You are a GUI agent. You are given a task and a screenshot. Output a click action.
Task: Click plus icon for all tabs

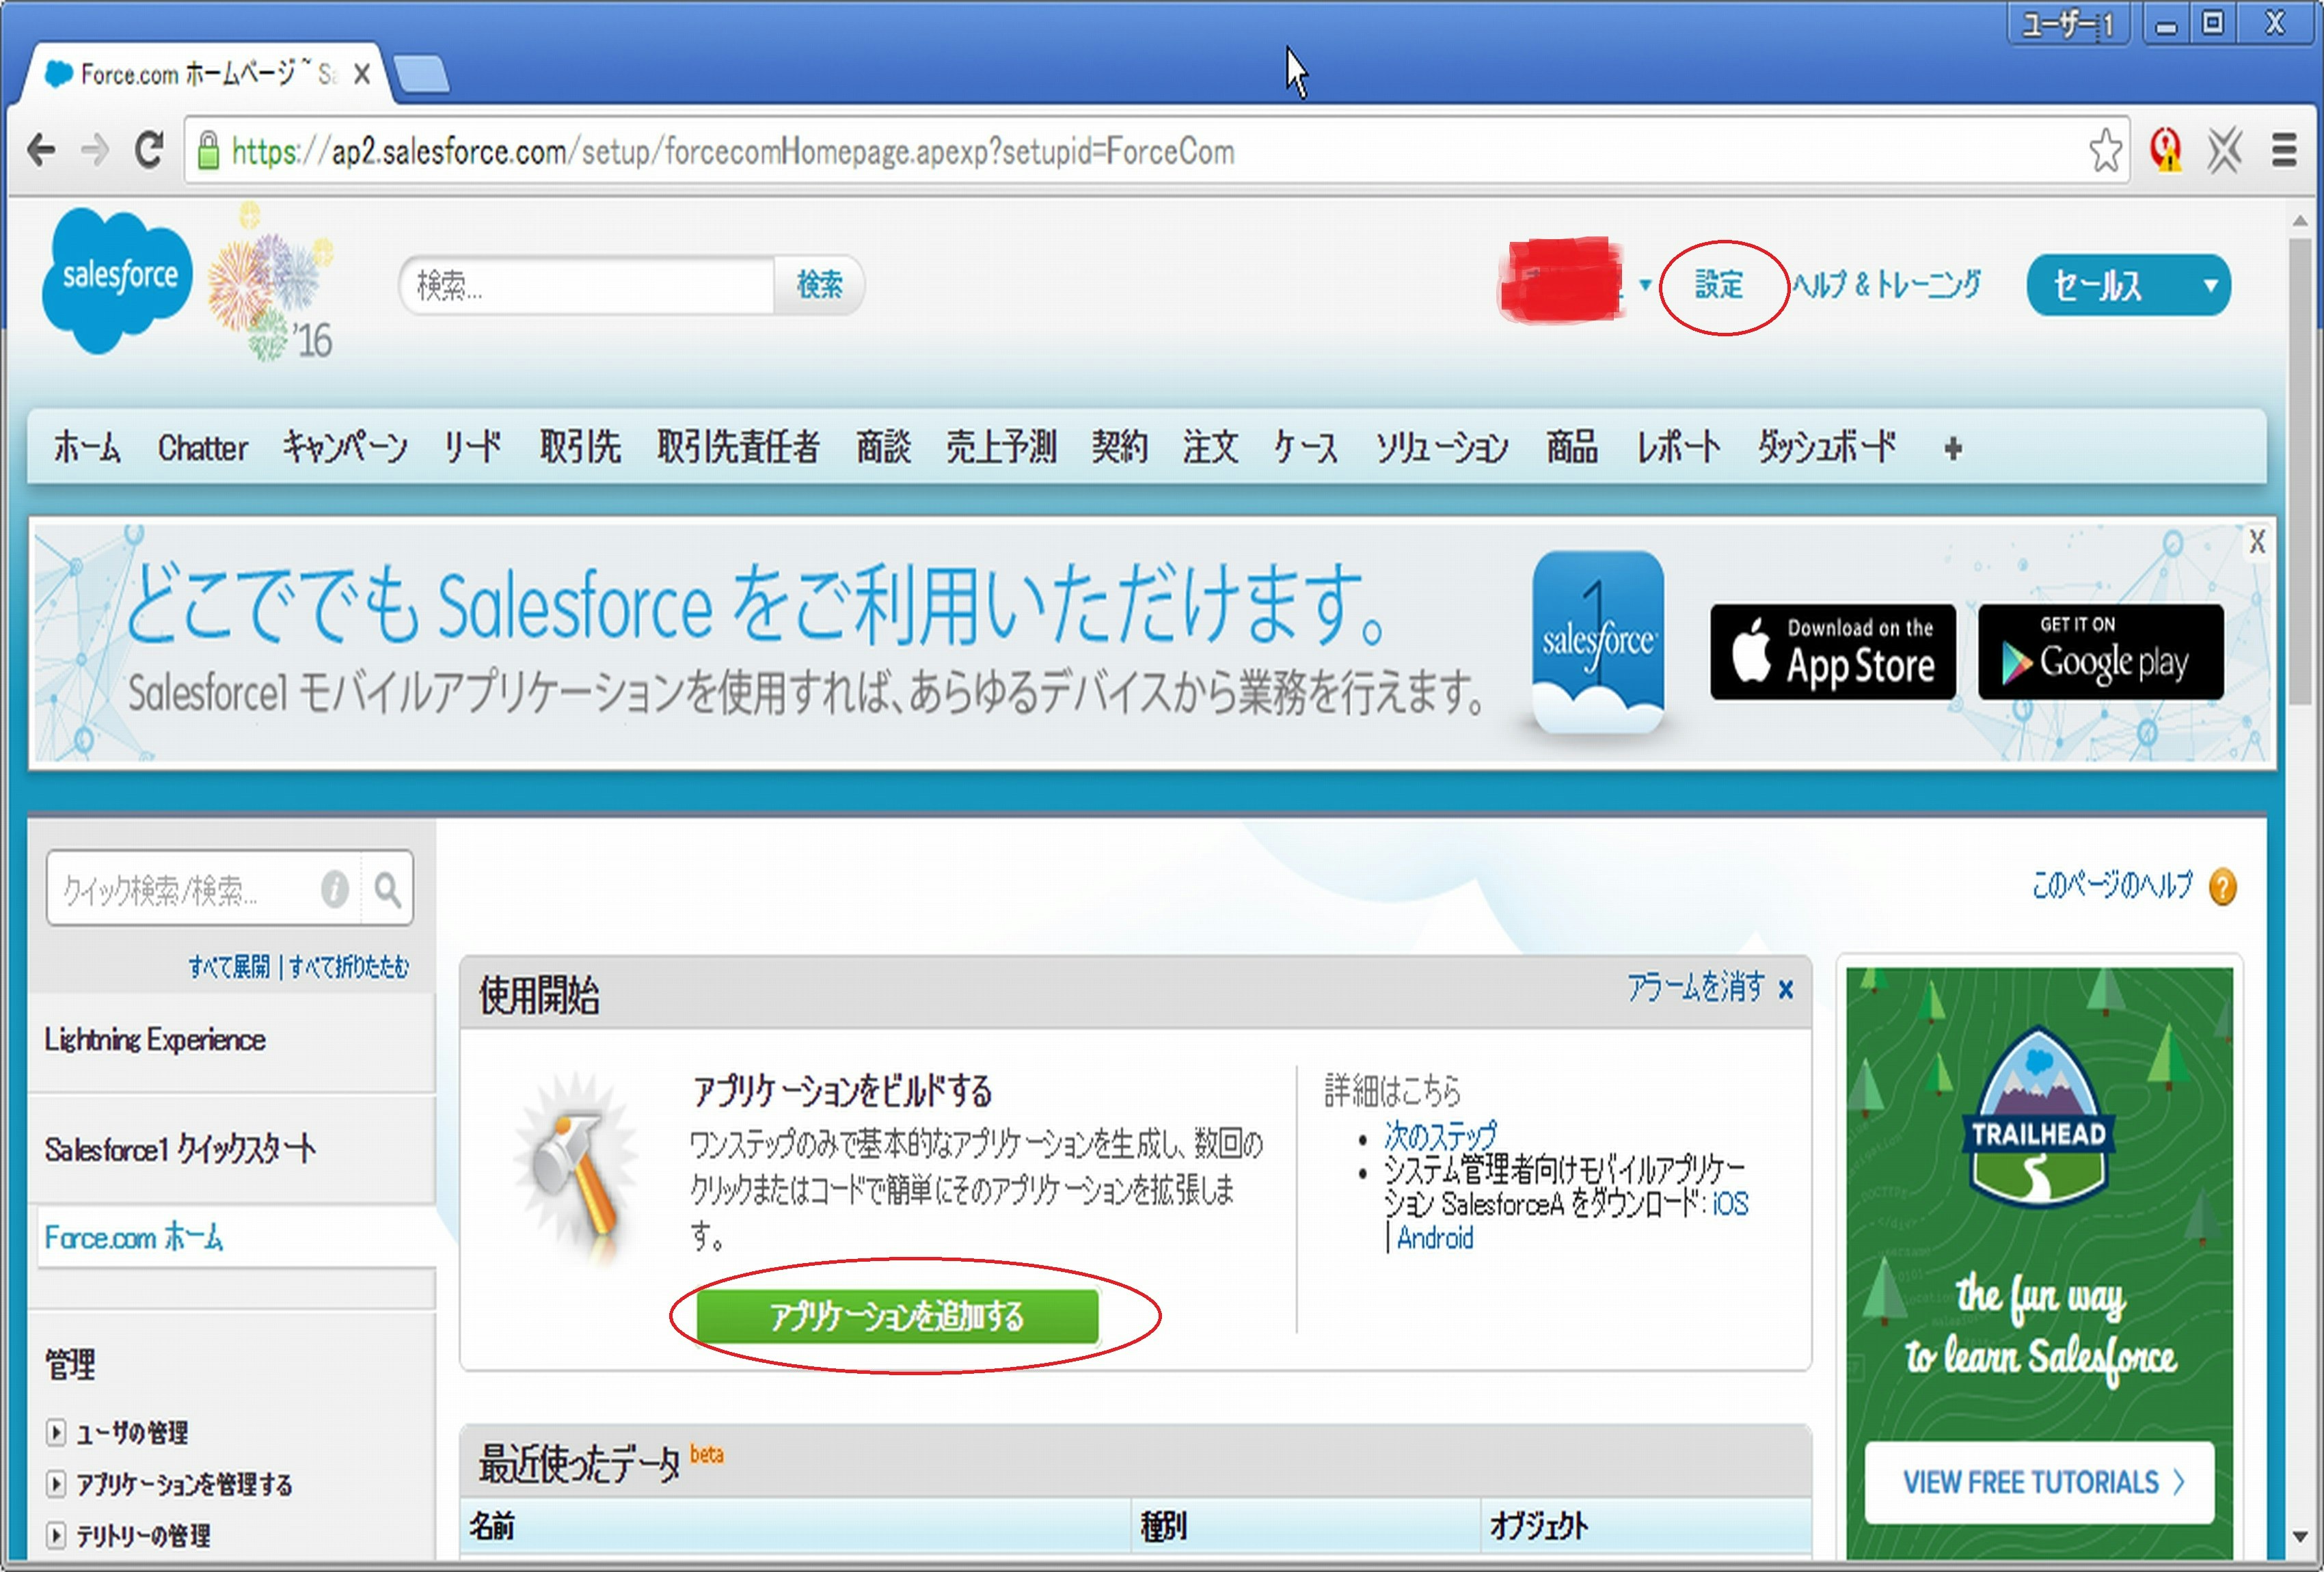click(1953, 449)
